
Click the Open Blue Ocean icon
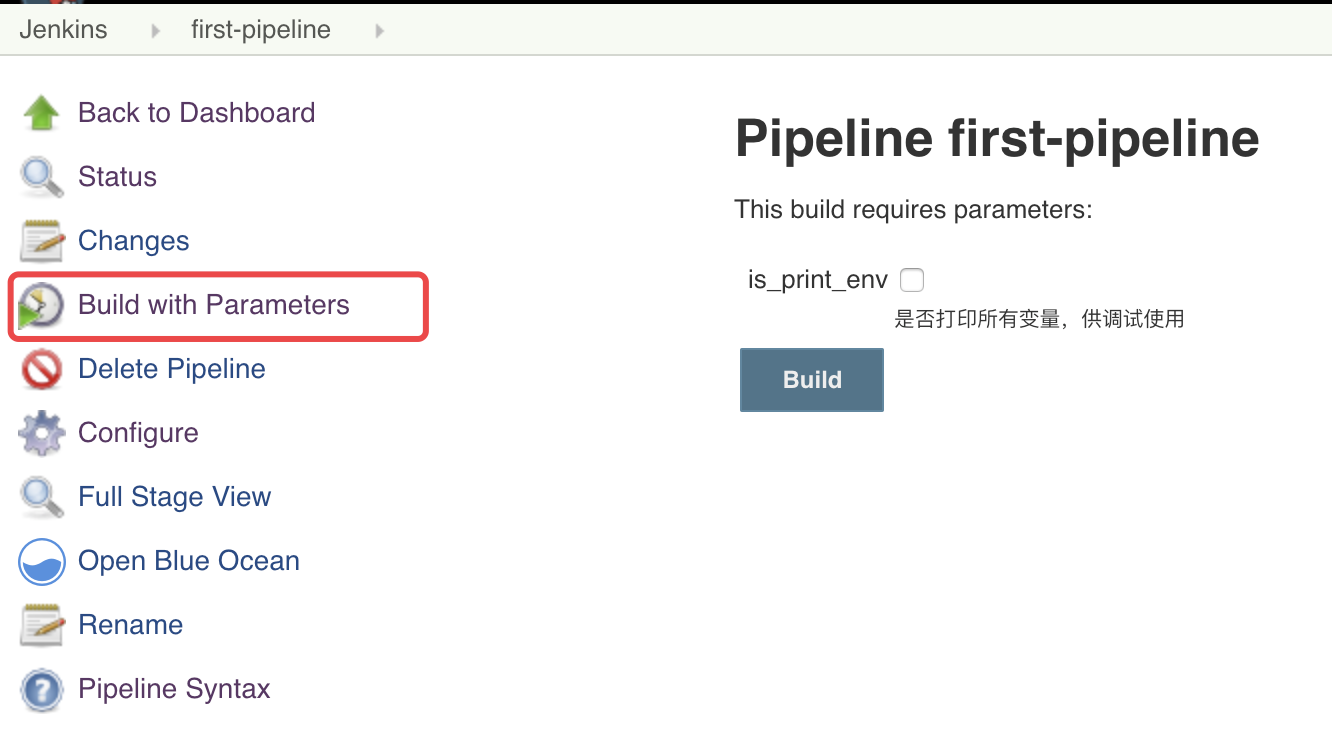coord(41,561)
